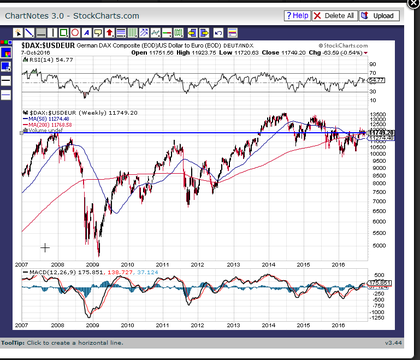This screenshot has width=420, height=360.
Task: Open the blue fill color swatch
Action: click(x=6, y=67)
